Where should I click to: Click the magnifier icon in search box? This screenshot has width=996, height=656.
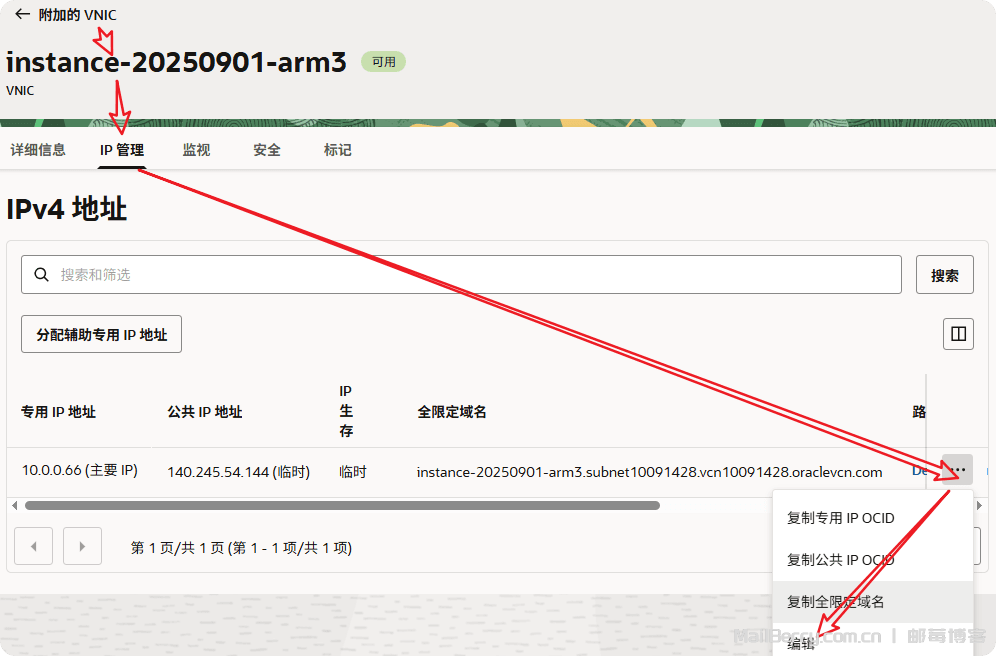tap(42, 274)
